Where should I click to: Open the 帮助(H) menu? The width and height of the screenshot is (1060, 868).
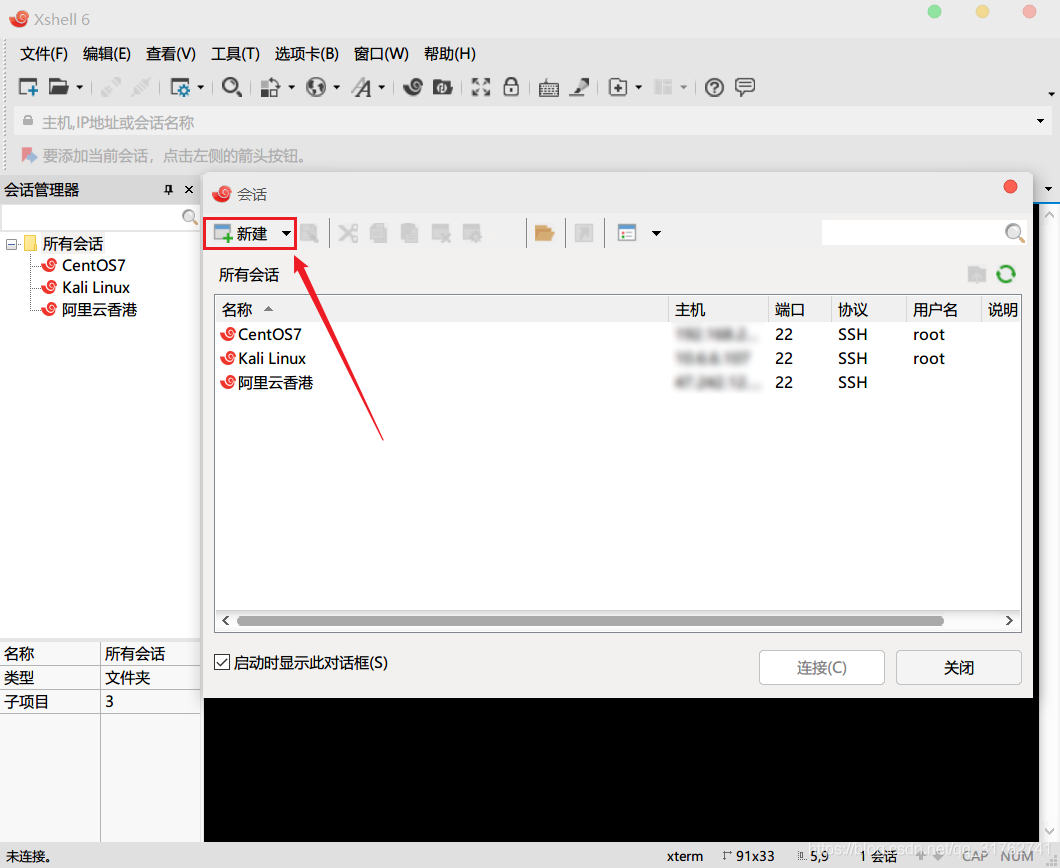[450, 54]
